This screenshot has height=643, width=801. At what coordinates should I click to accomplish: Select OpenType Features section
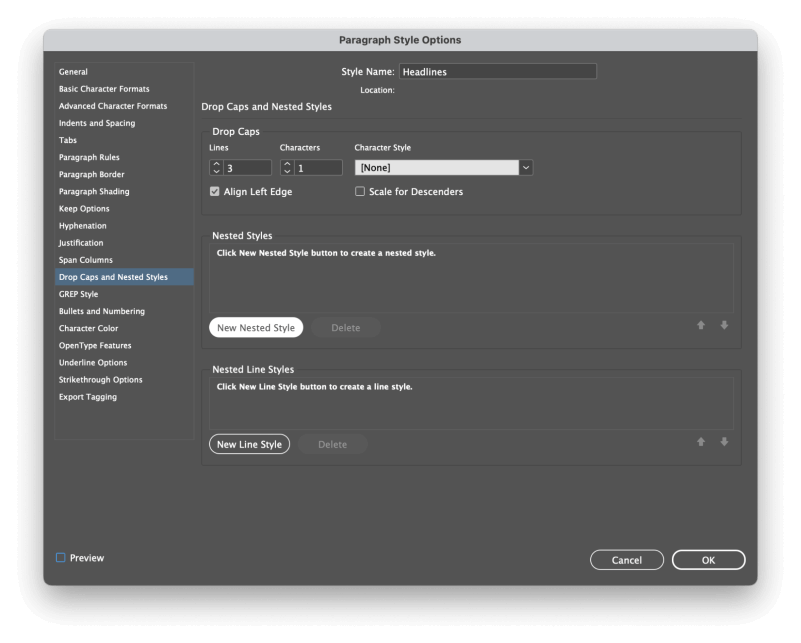point(124,345)
